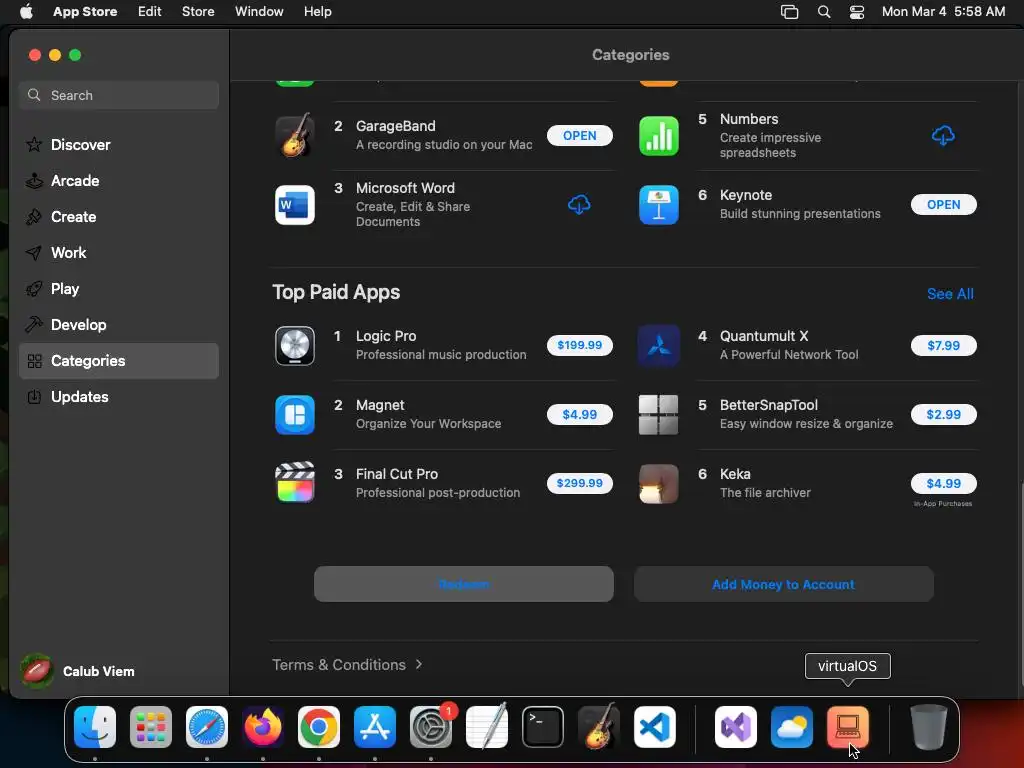The width and height of the screenshot is (1024, 768).
Task: Select the Magnet app icon
Action: (x=295, y=415)
